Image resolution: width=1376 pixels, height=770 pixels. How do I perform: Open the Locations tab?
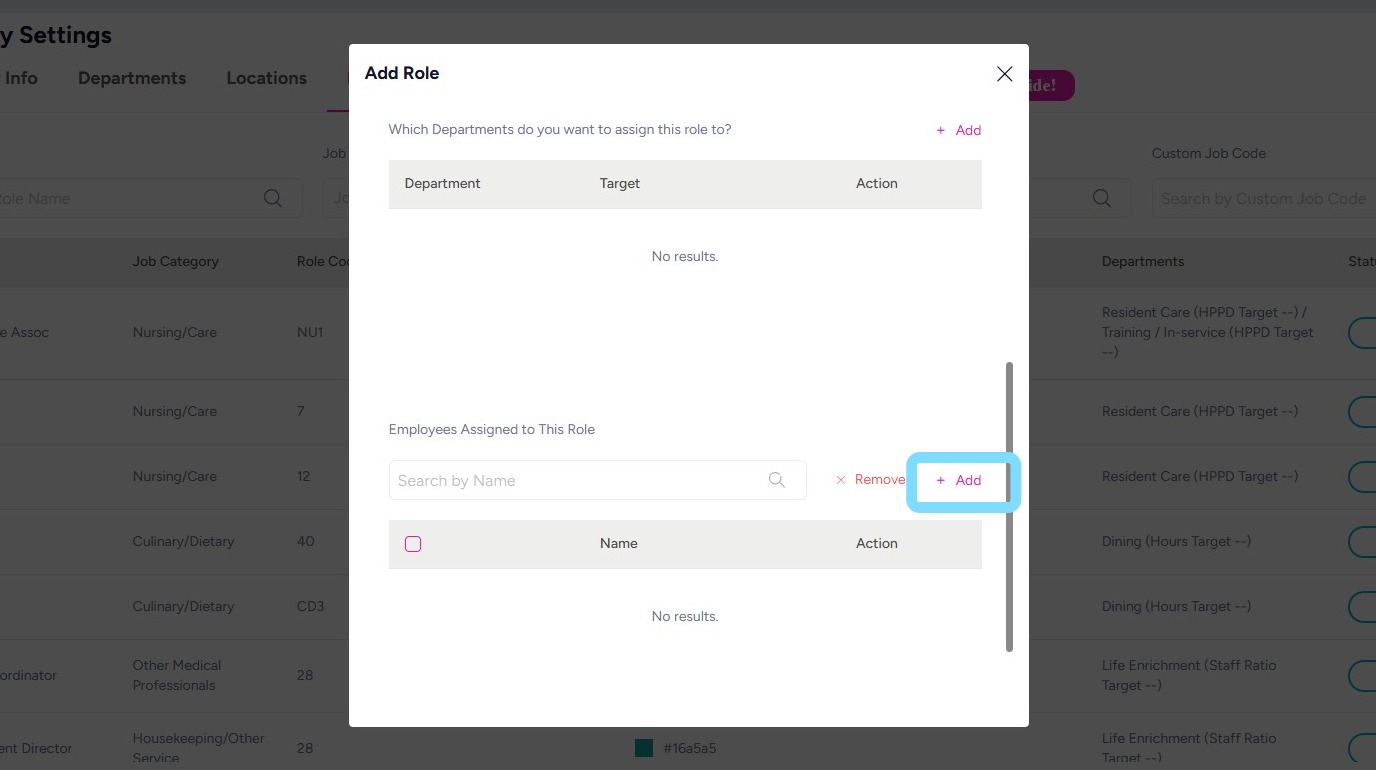click(x=266, y=78)
